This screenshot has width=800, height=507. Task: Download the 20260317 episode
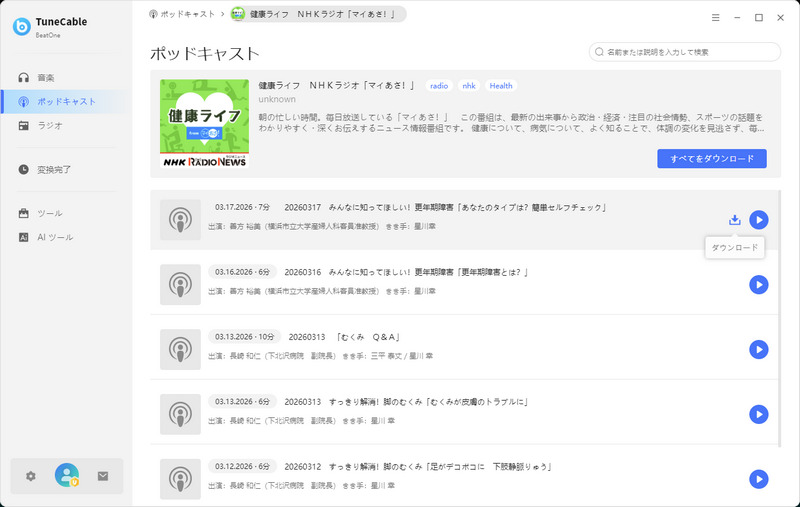tap(735, 220)
